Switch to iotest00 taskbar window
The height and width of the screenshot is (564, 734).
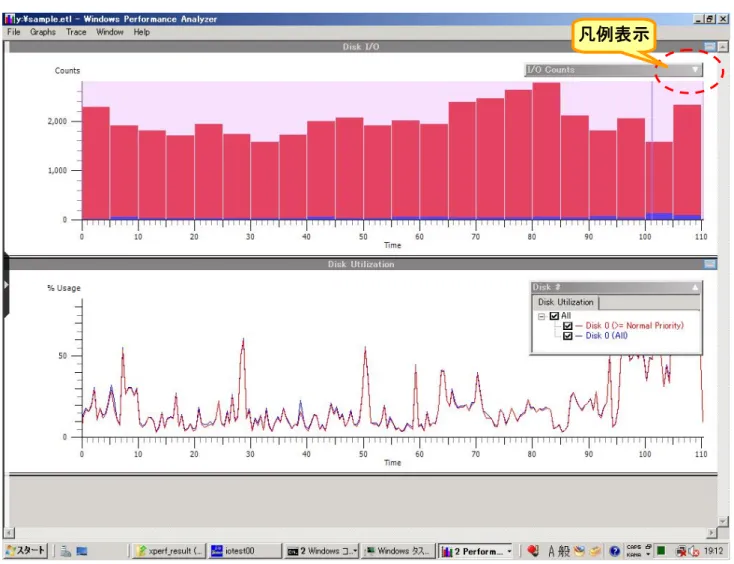(245, 551)
